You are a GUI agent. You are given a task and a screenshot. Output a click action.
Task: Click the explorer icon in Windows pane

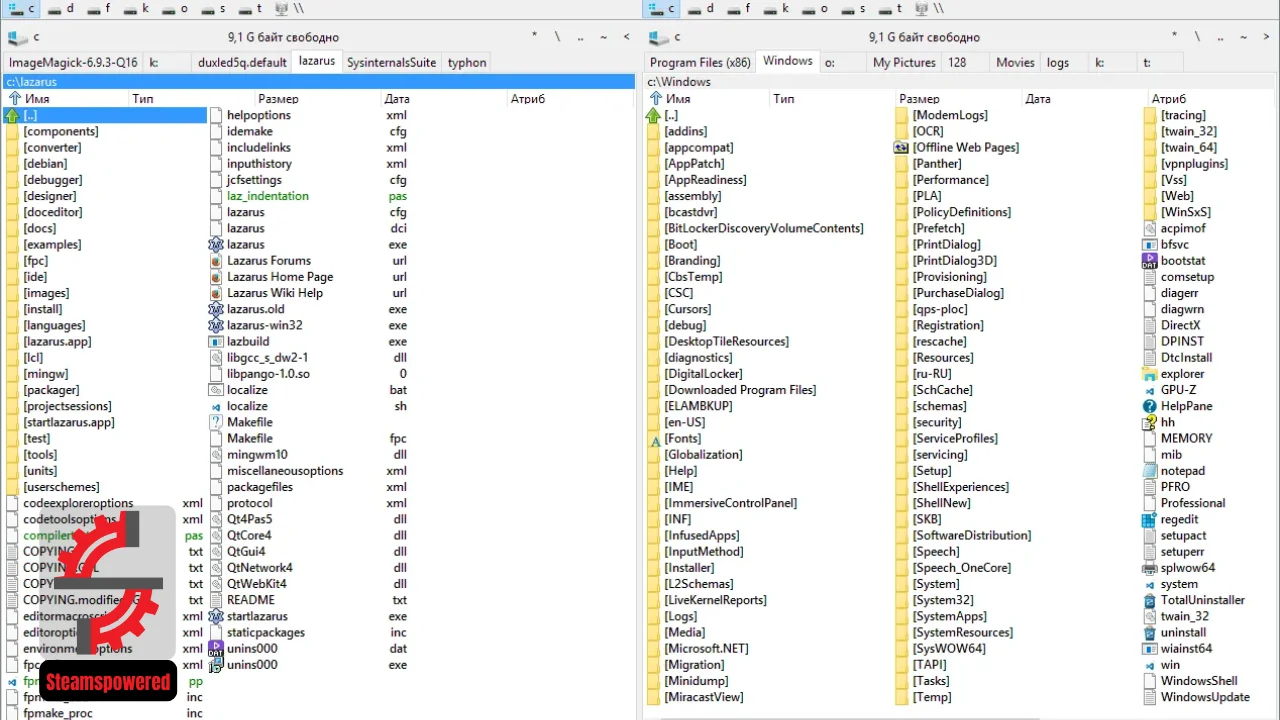point(1150,374)
